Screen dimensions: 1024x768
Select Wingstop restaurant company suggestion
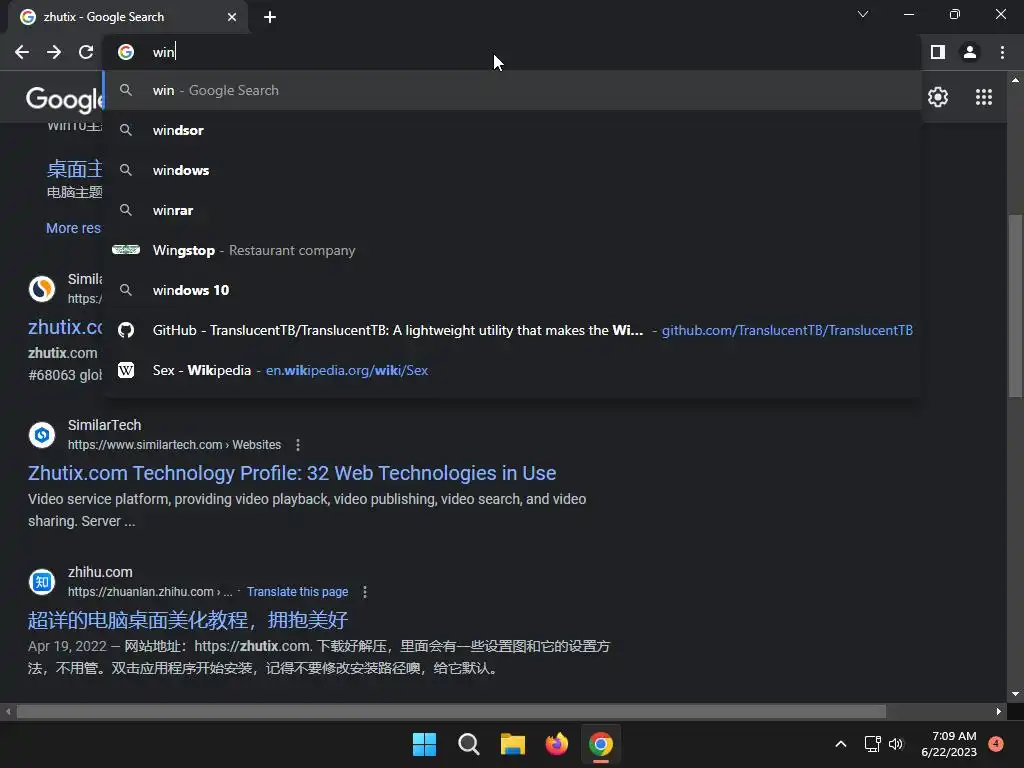tap(513, 250)
